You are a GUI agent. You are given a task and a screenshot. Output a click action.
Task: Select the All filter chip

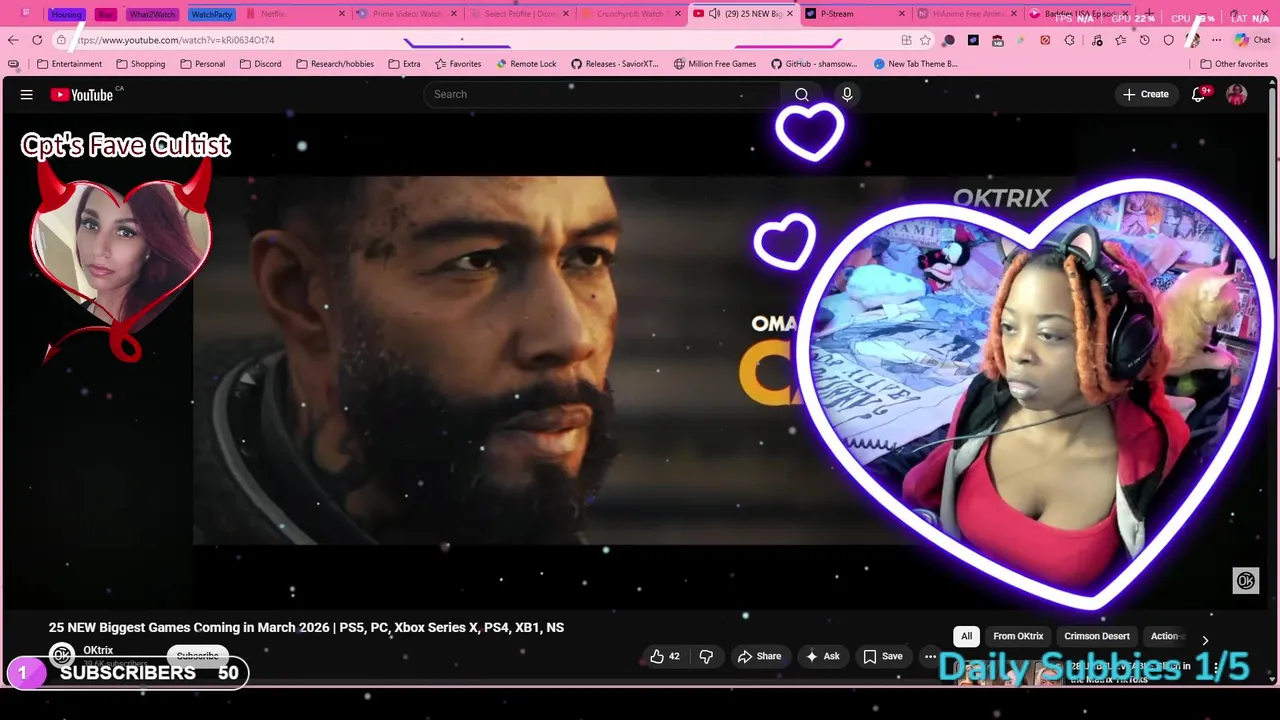[x=966, y=636]
